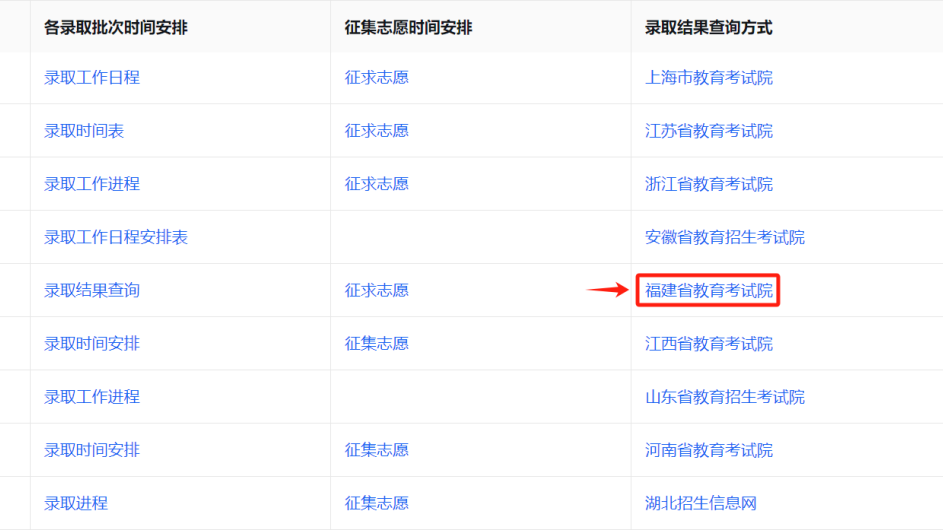
Task: Visit 河南省教育考试院 link
Action: pos(708,450)
